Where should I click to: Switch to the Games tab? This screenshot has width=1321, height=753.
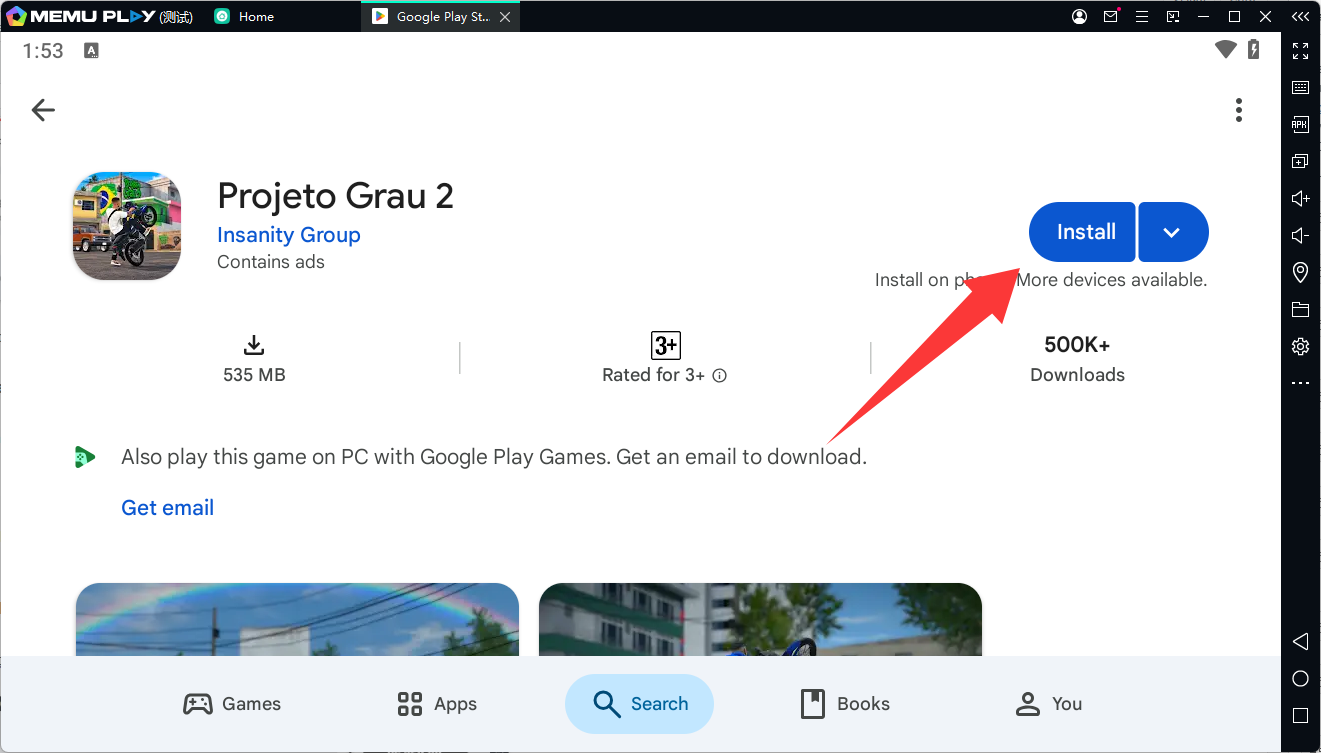click(x=232, y=704)
